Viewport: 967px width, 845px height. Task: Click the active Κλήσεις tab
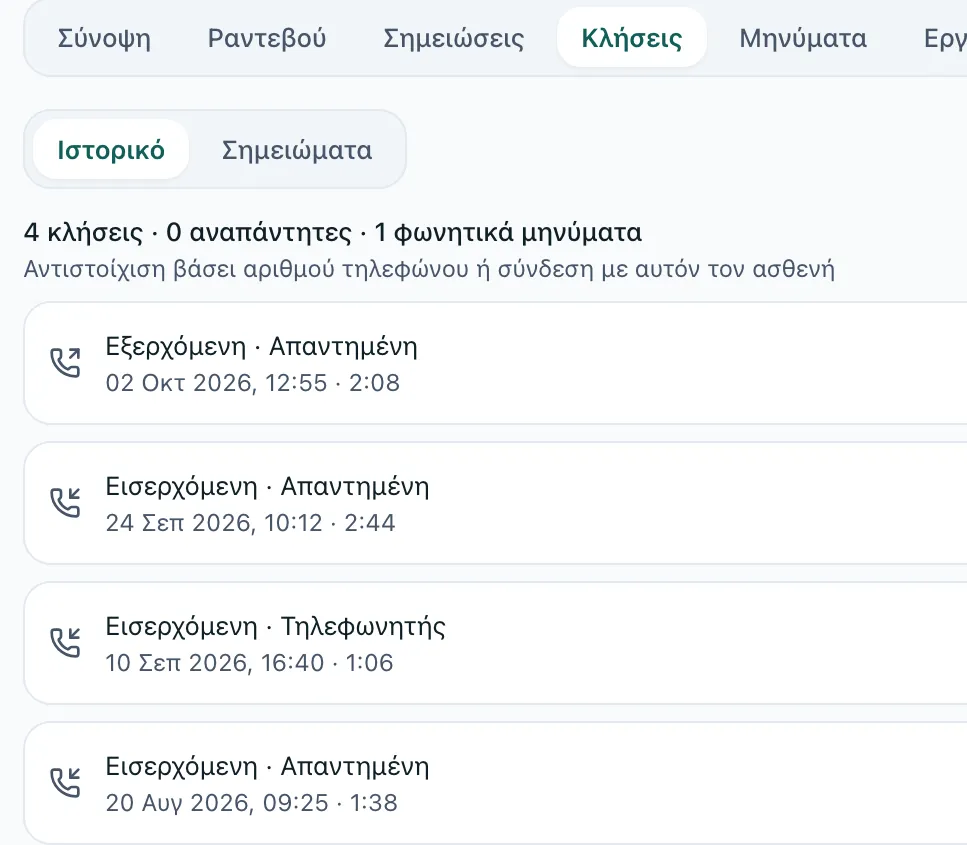(x=632, y=38)
